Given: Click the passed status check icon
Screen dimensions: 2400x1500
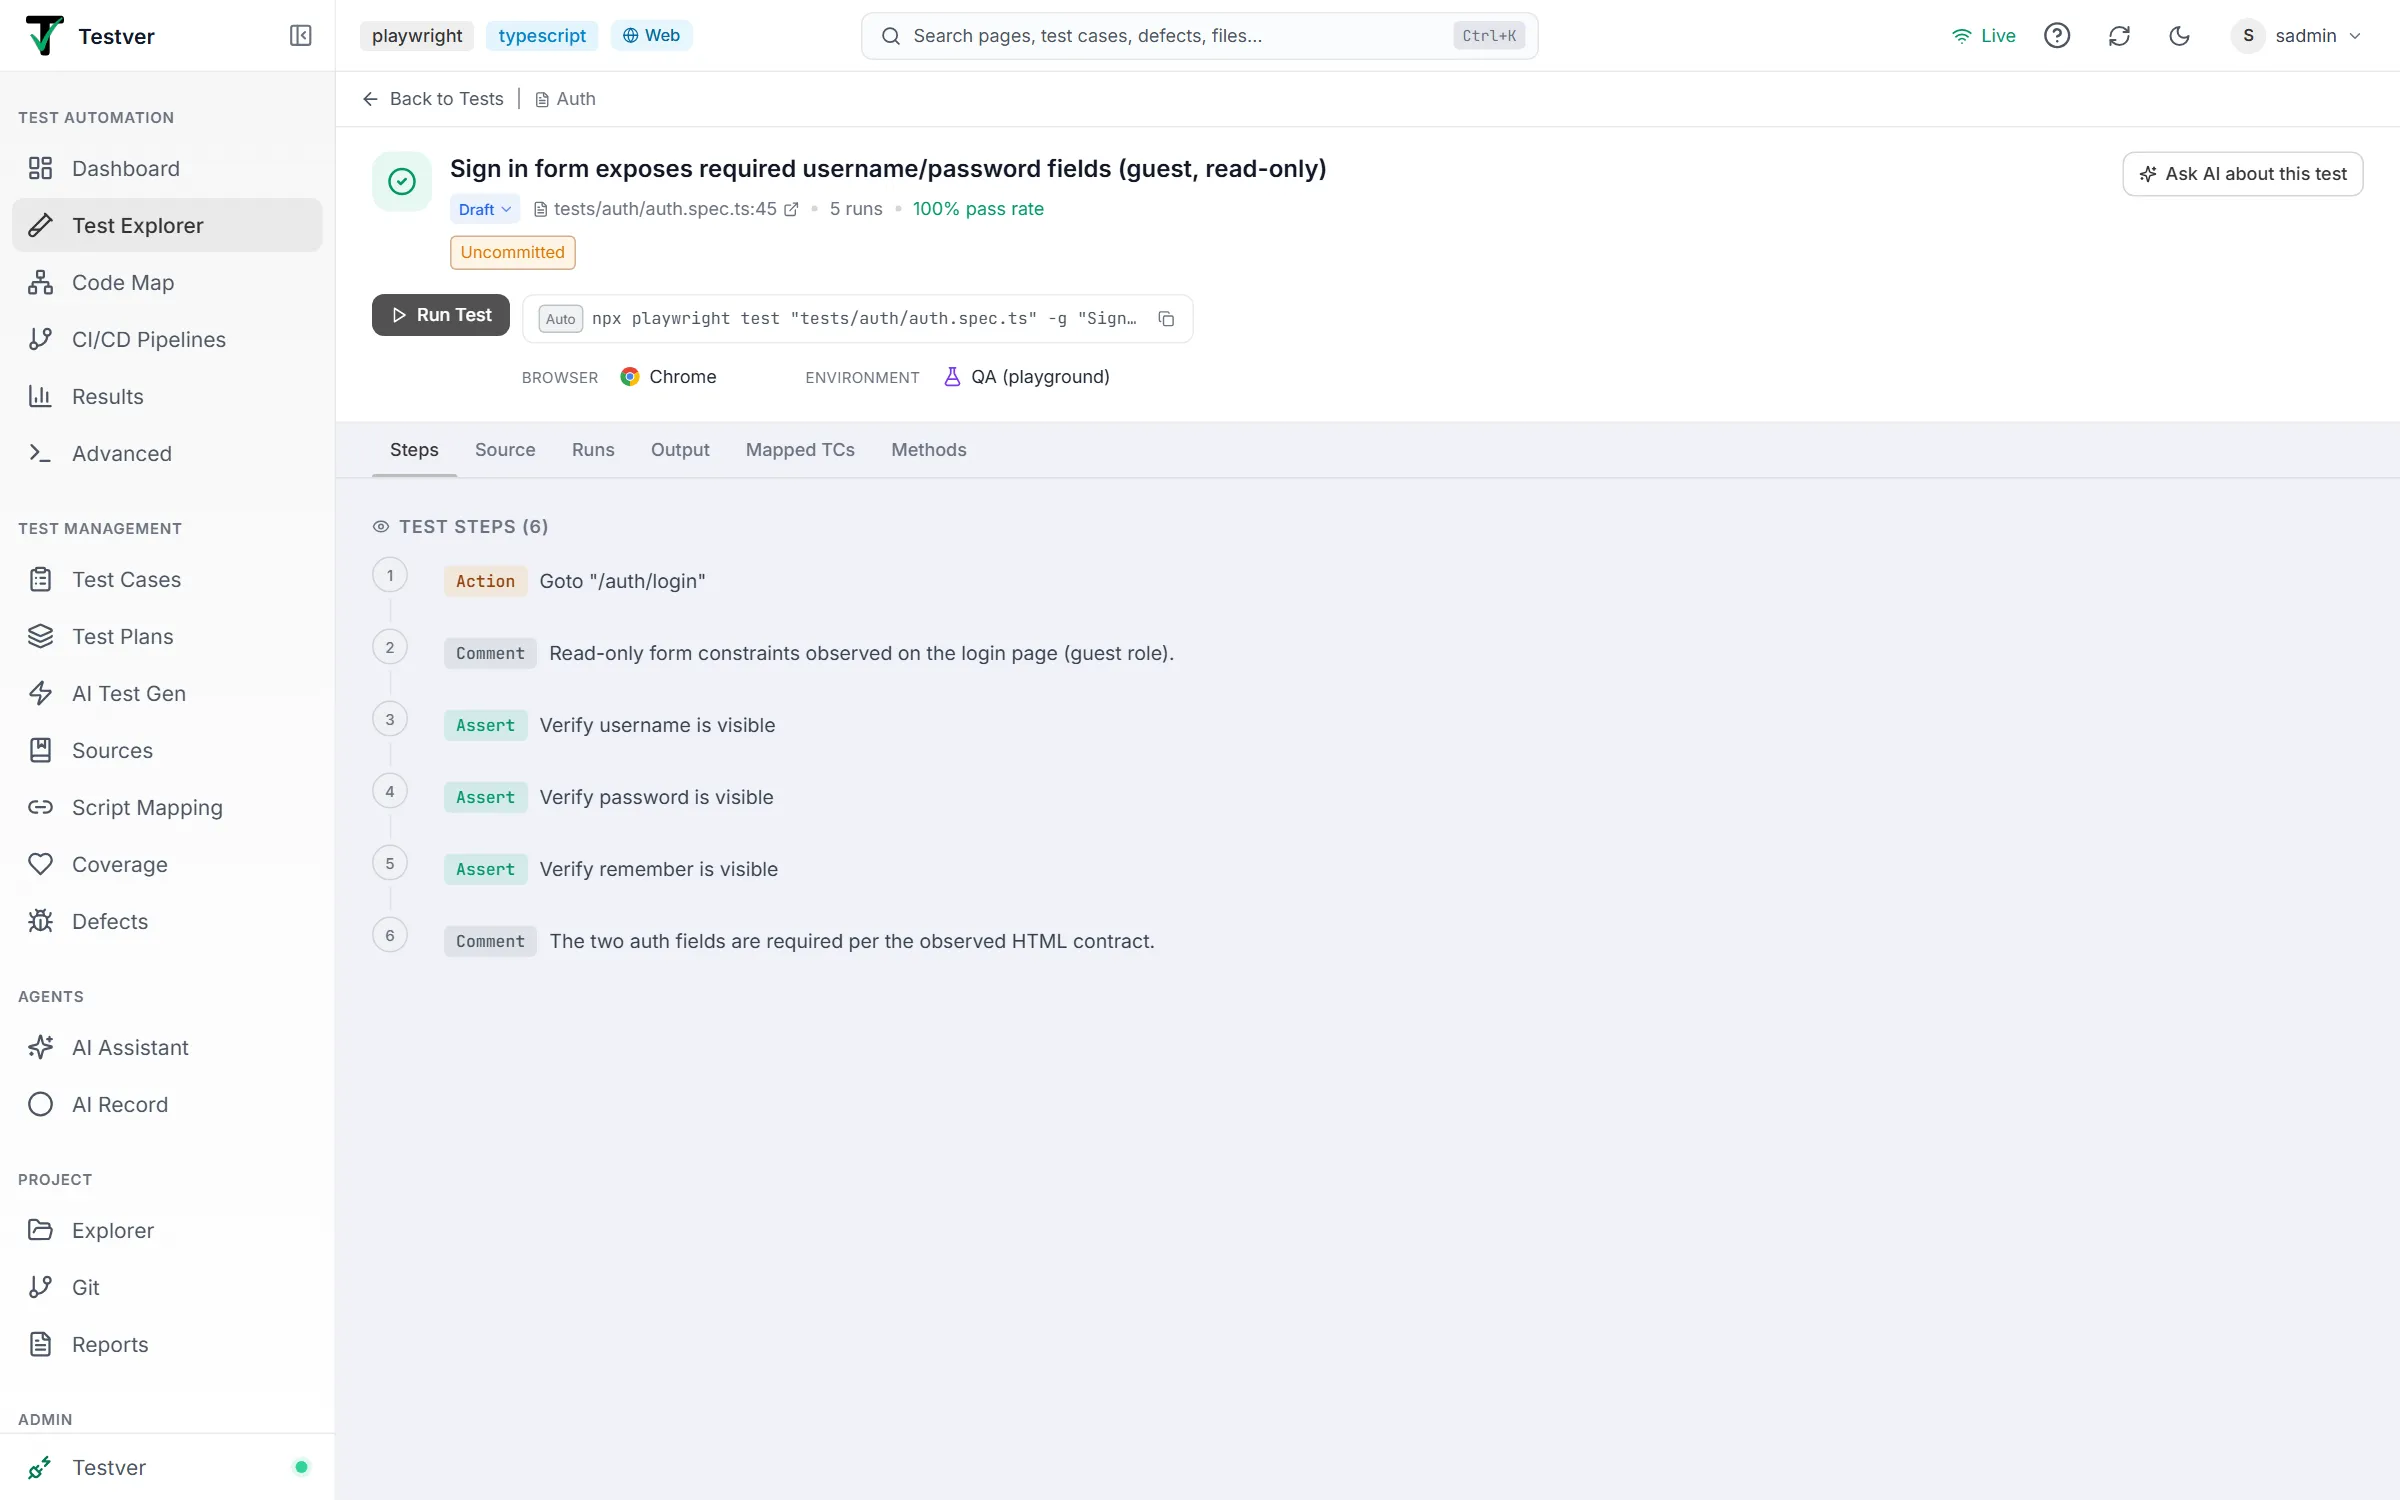Looking at the screenshot, I should coord(402,181).
